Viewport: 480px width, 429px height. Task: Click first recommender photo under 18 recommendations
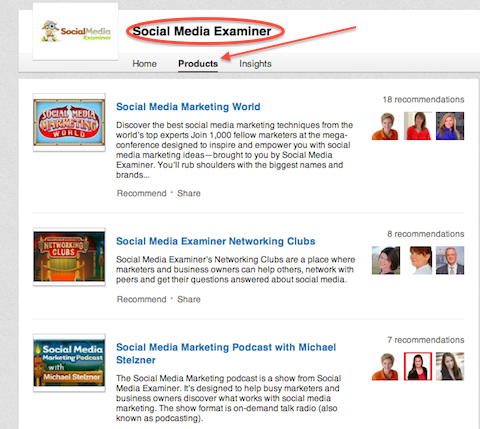(x=386, y=126)
